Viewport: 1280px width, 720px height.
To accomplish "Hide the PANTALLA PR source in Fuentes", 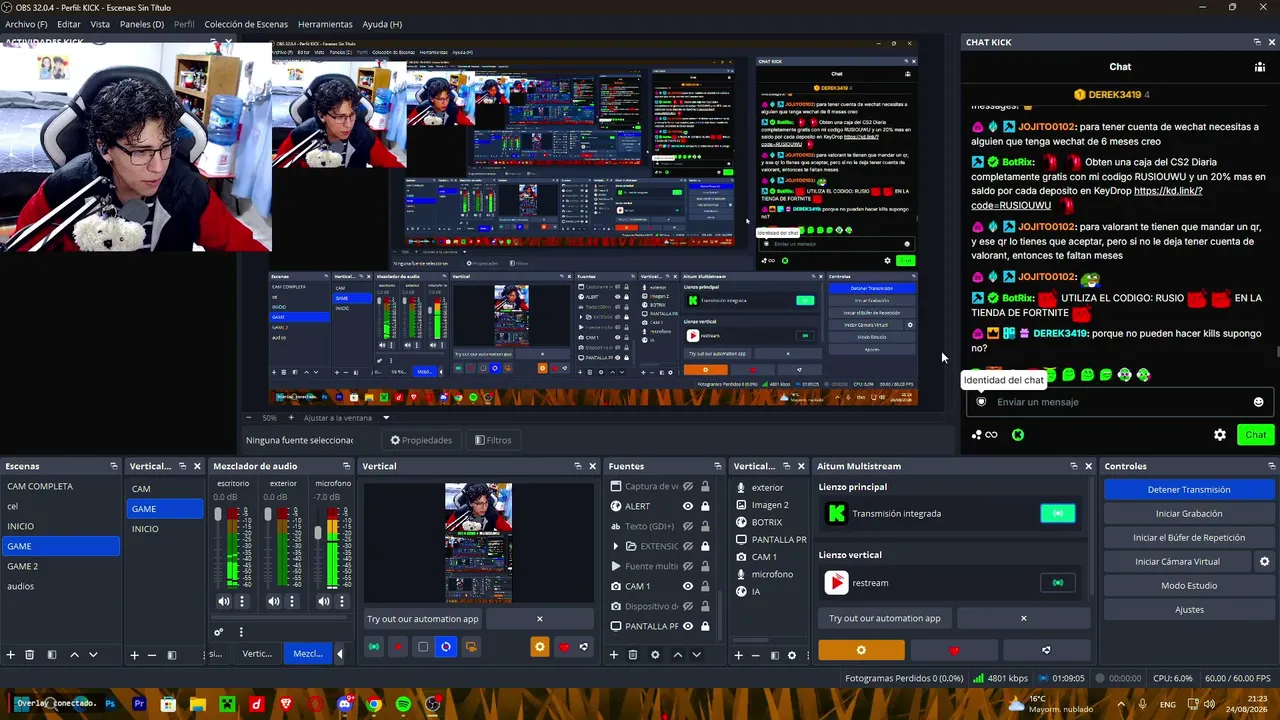I will pos(688,626).
